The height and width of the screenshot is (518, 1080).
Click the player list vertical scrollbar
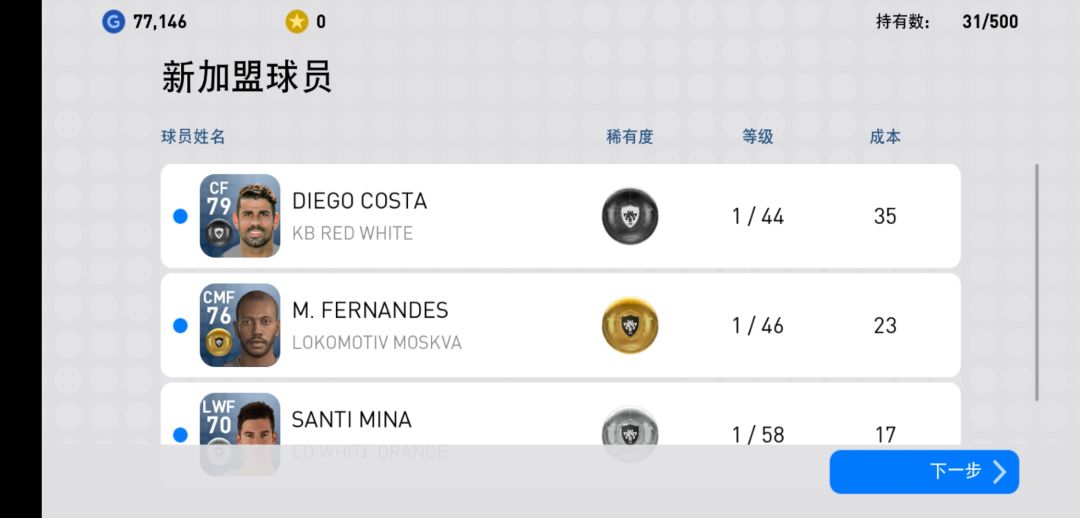1037,282
